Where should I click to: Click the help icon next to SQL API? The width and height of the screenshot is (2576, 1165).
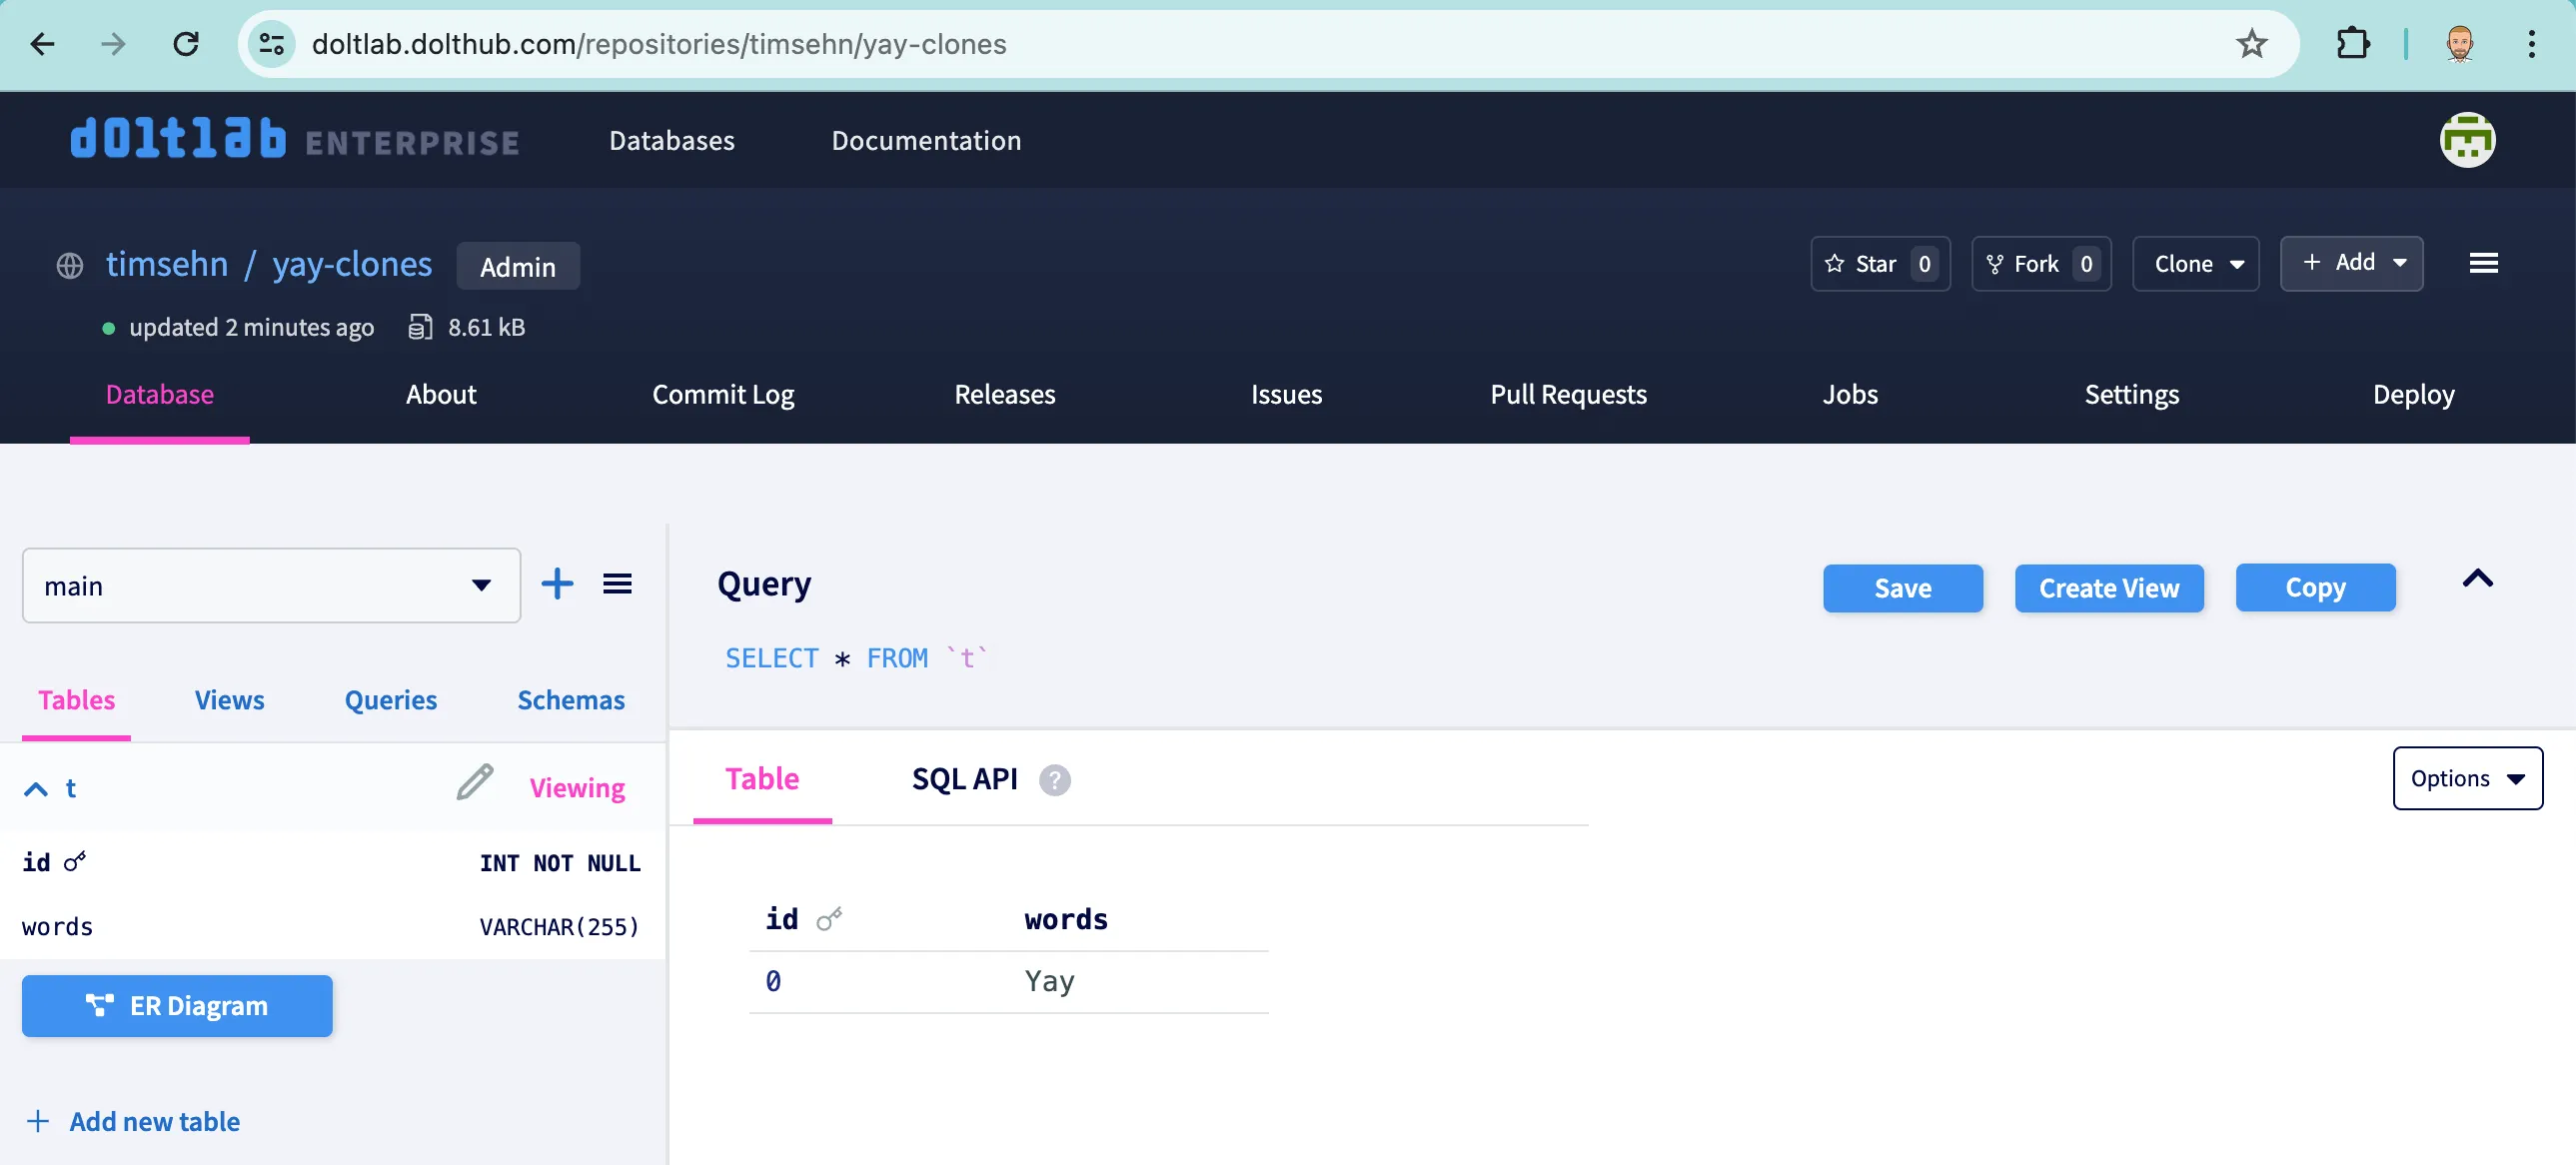tap(1053, 780)
